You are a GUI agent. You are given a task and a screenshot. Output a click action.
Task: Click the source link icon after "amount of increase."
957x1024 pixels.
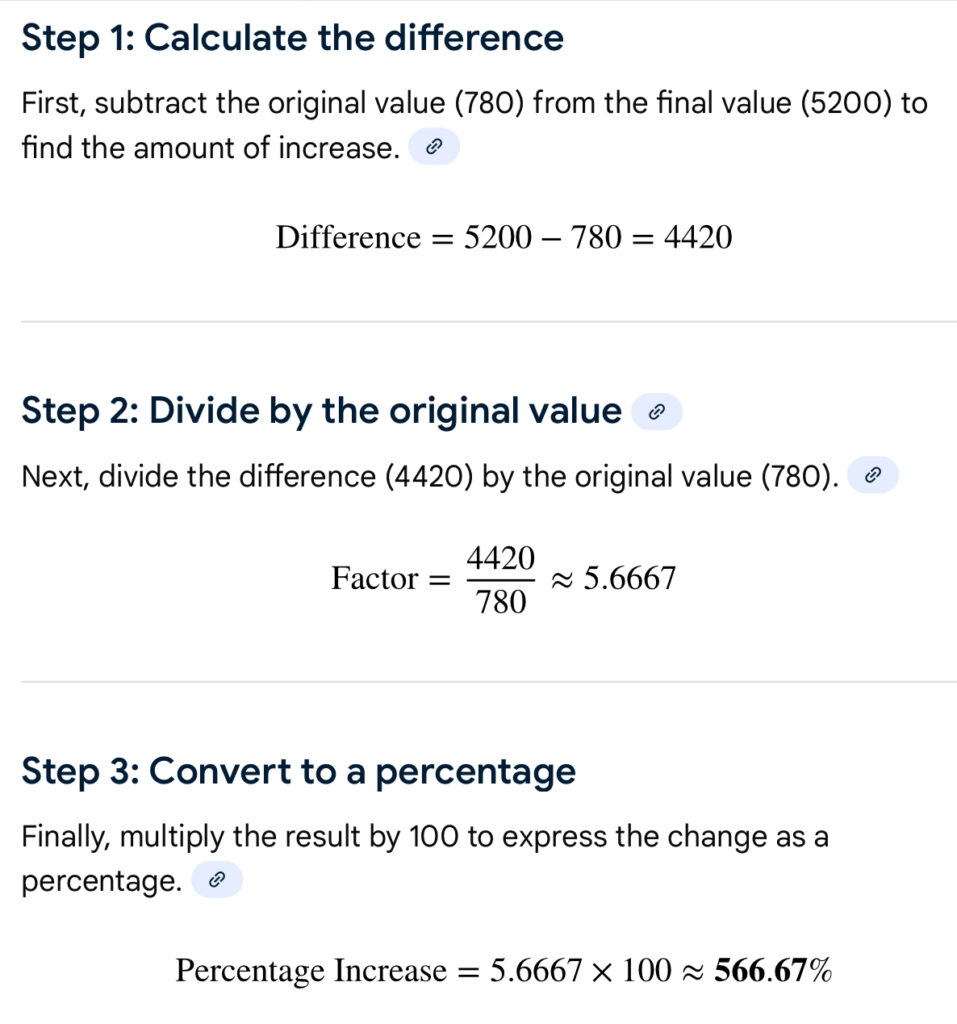(x=433, y=149)
